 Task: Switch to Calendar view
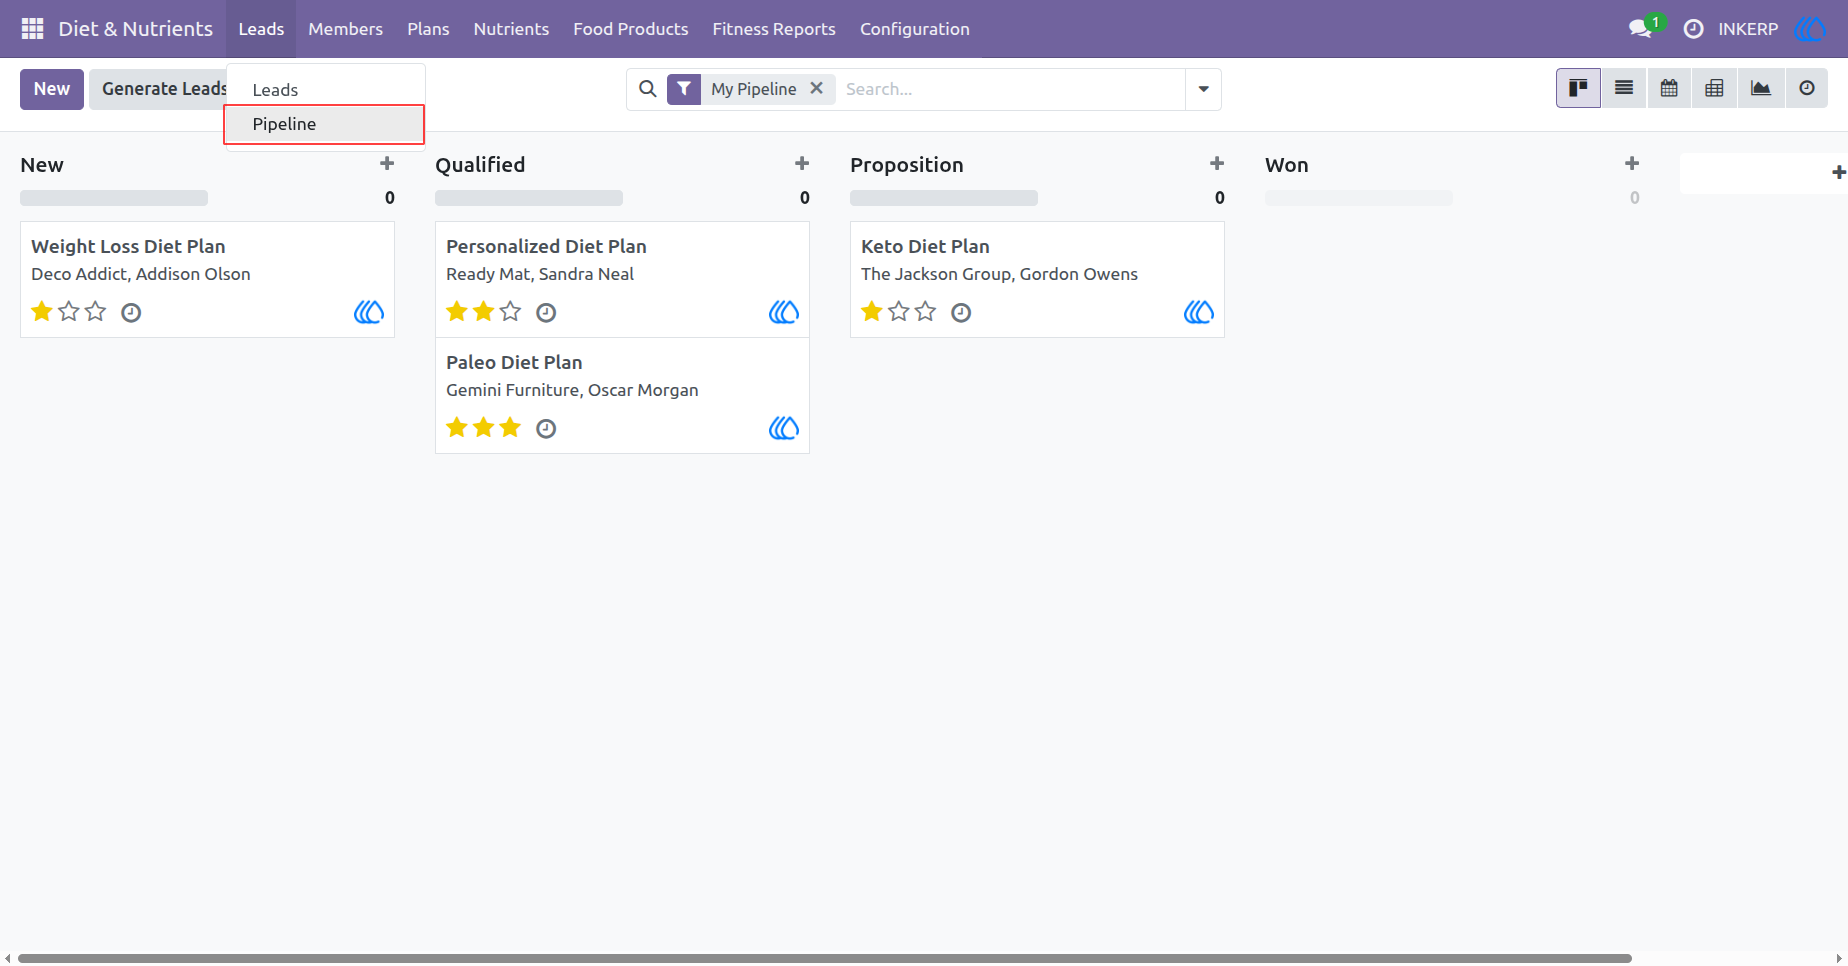tap(1669, 88)
